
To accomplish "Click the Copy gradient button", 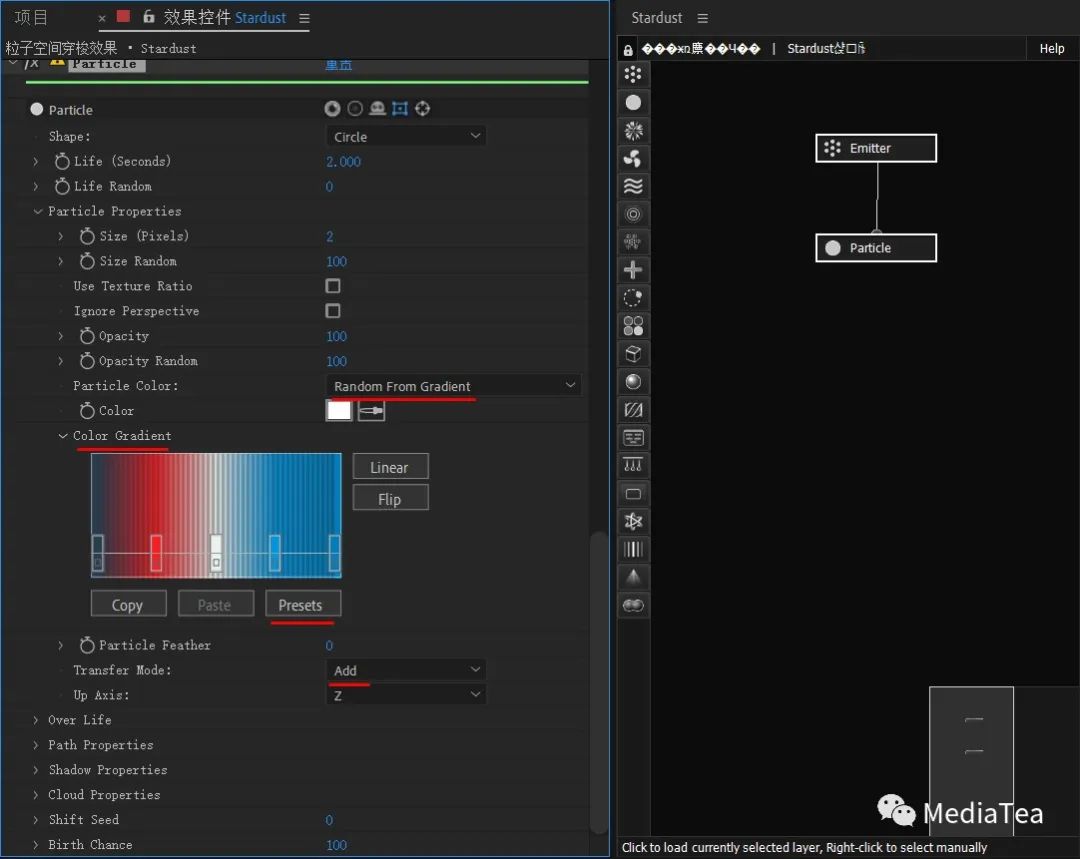I will point(128,604).
